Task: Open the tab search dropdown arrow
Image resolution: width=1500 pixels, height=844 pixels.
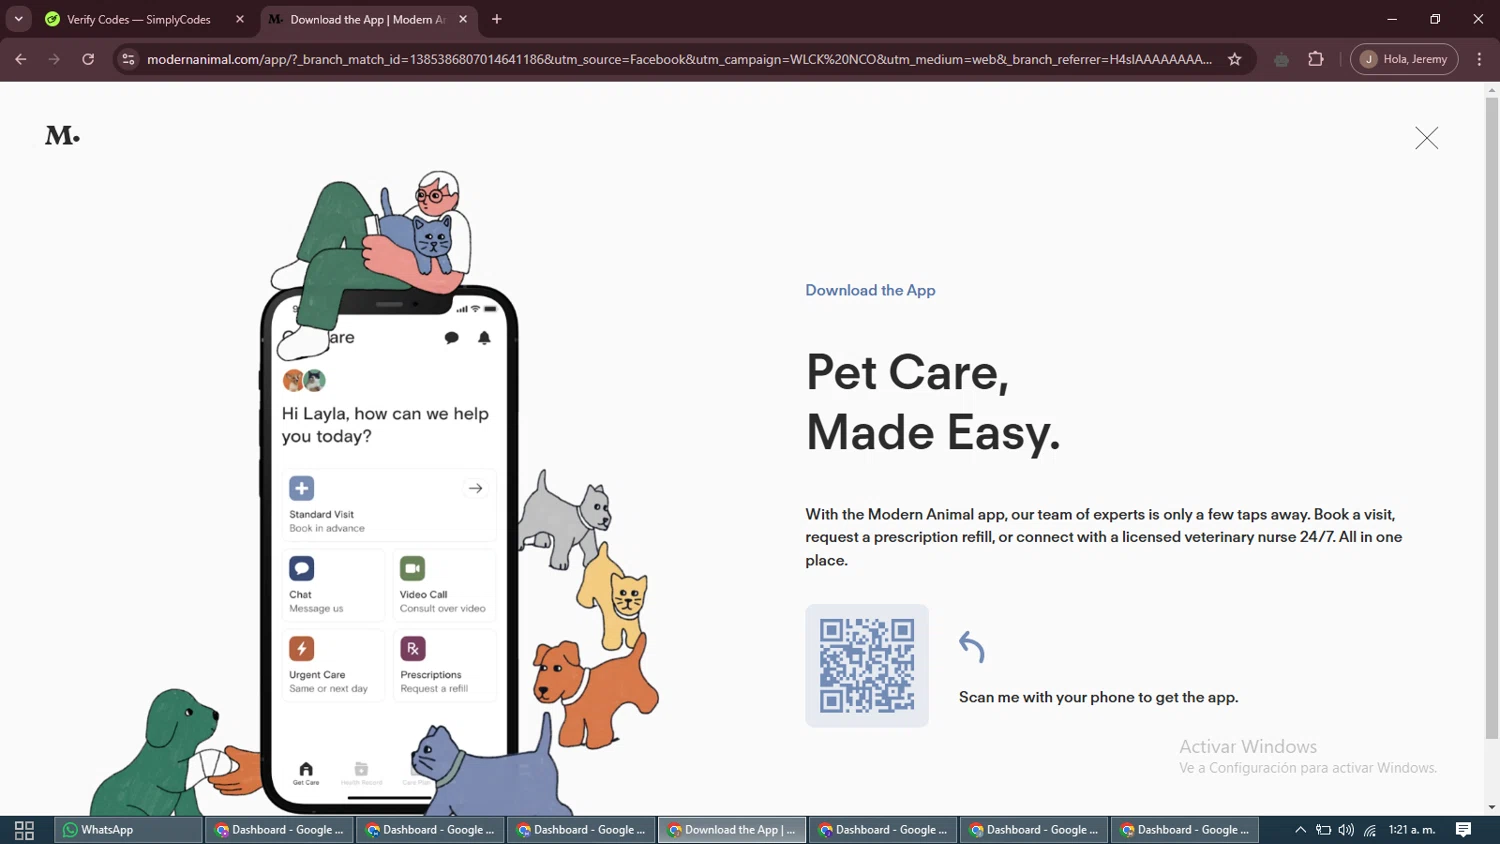Action: (x=18, y=19)
